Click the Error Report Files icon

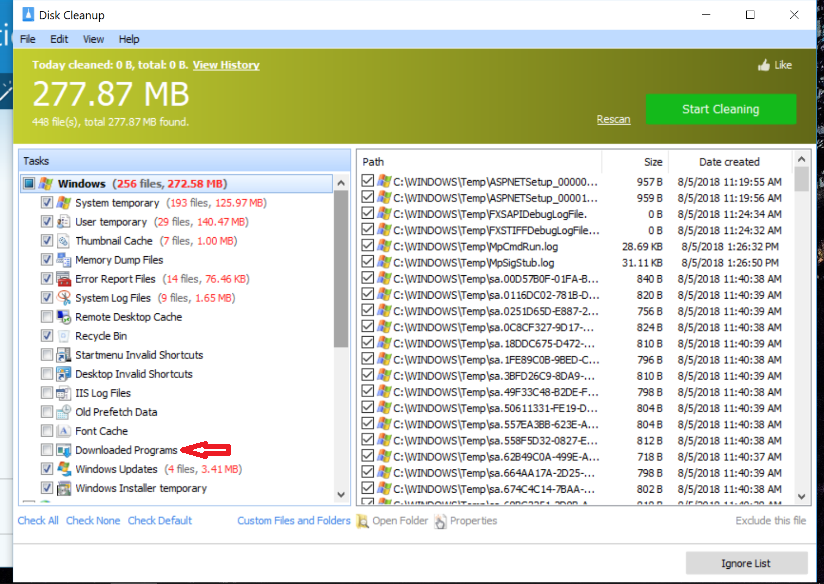tap(64, 279)
